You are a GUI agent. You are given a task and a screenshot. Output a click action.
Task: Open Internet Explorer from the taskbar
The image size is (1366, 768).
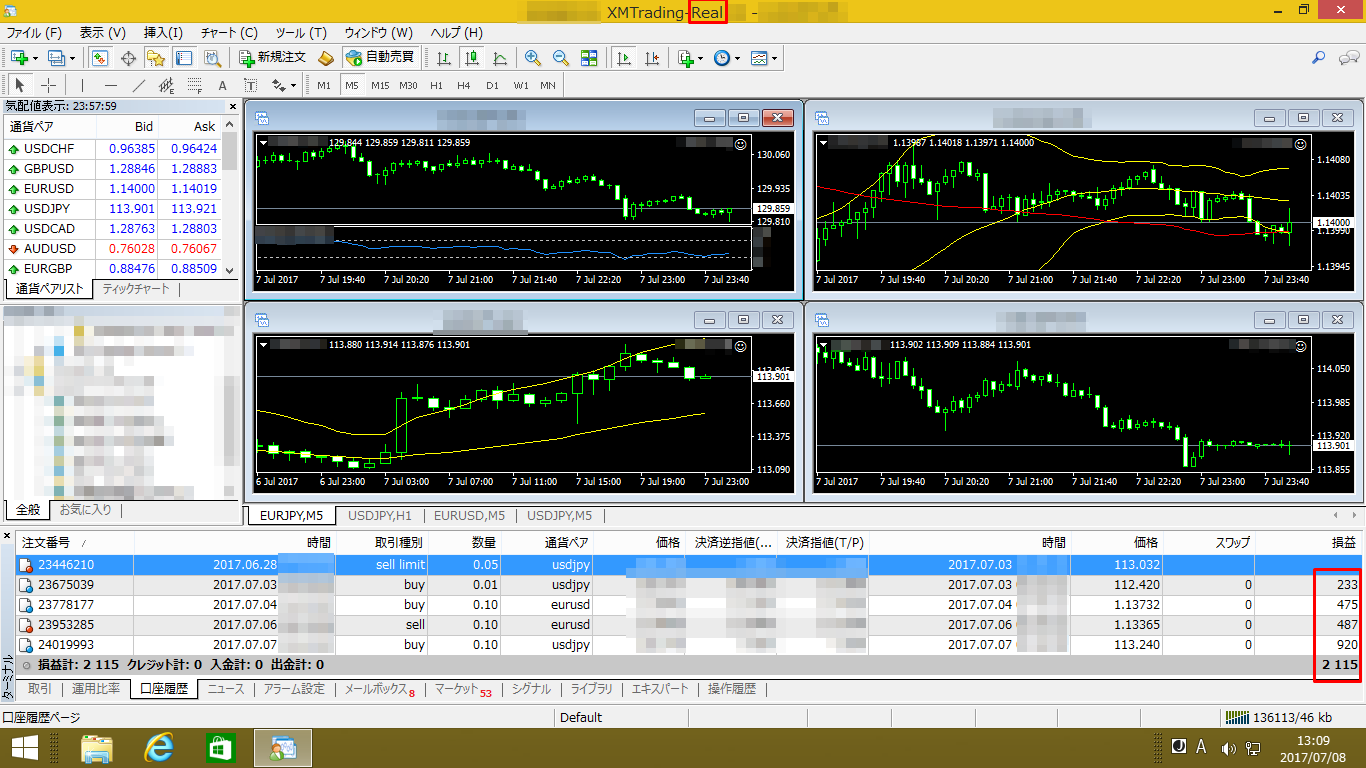pos(159,747)
